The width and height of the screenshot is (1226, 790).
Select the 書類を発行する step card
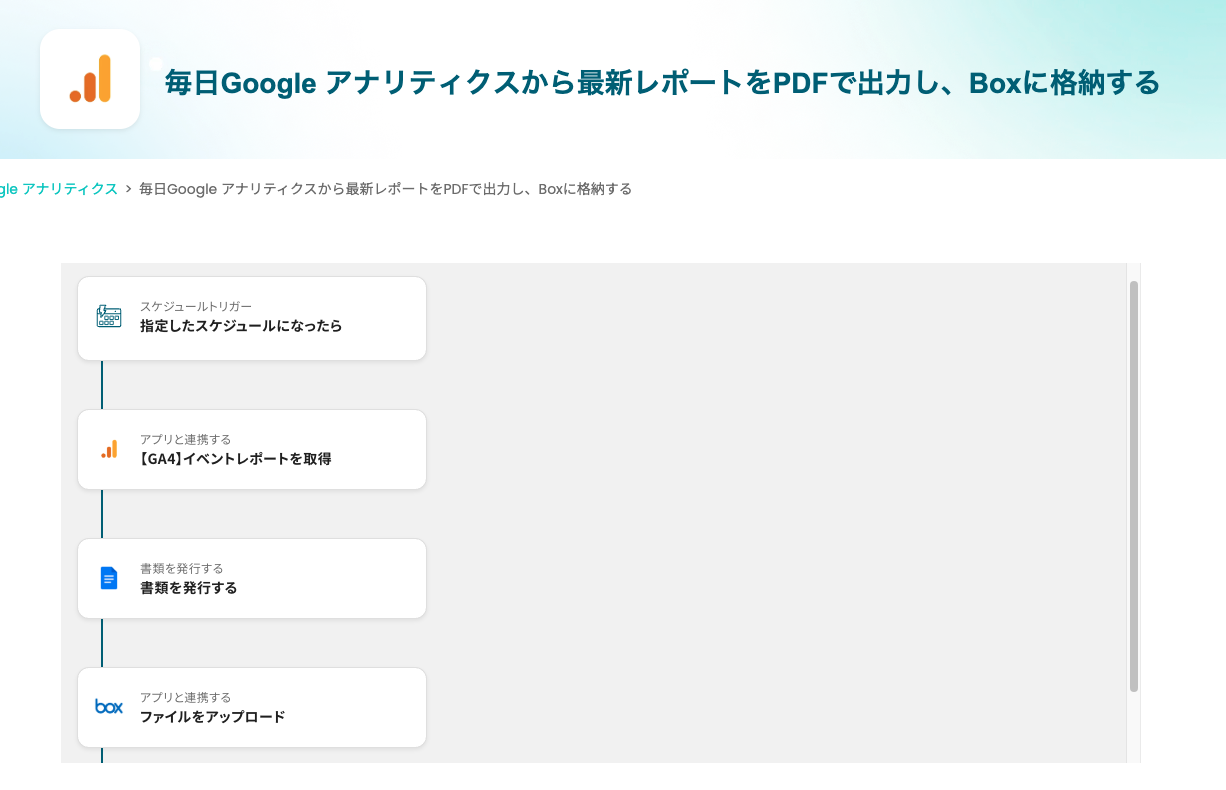[x=252, y=578]
